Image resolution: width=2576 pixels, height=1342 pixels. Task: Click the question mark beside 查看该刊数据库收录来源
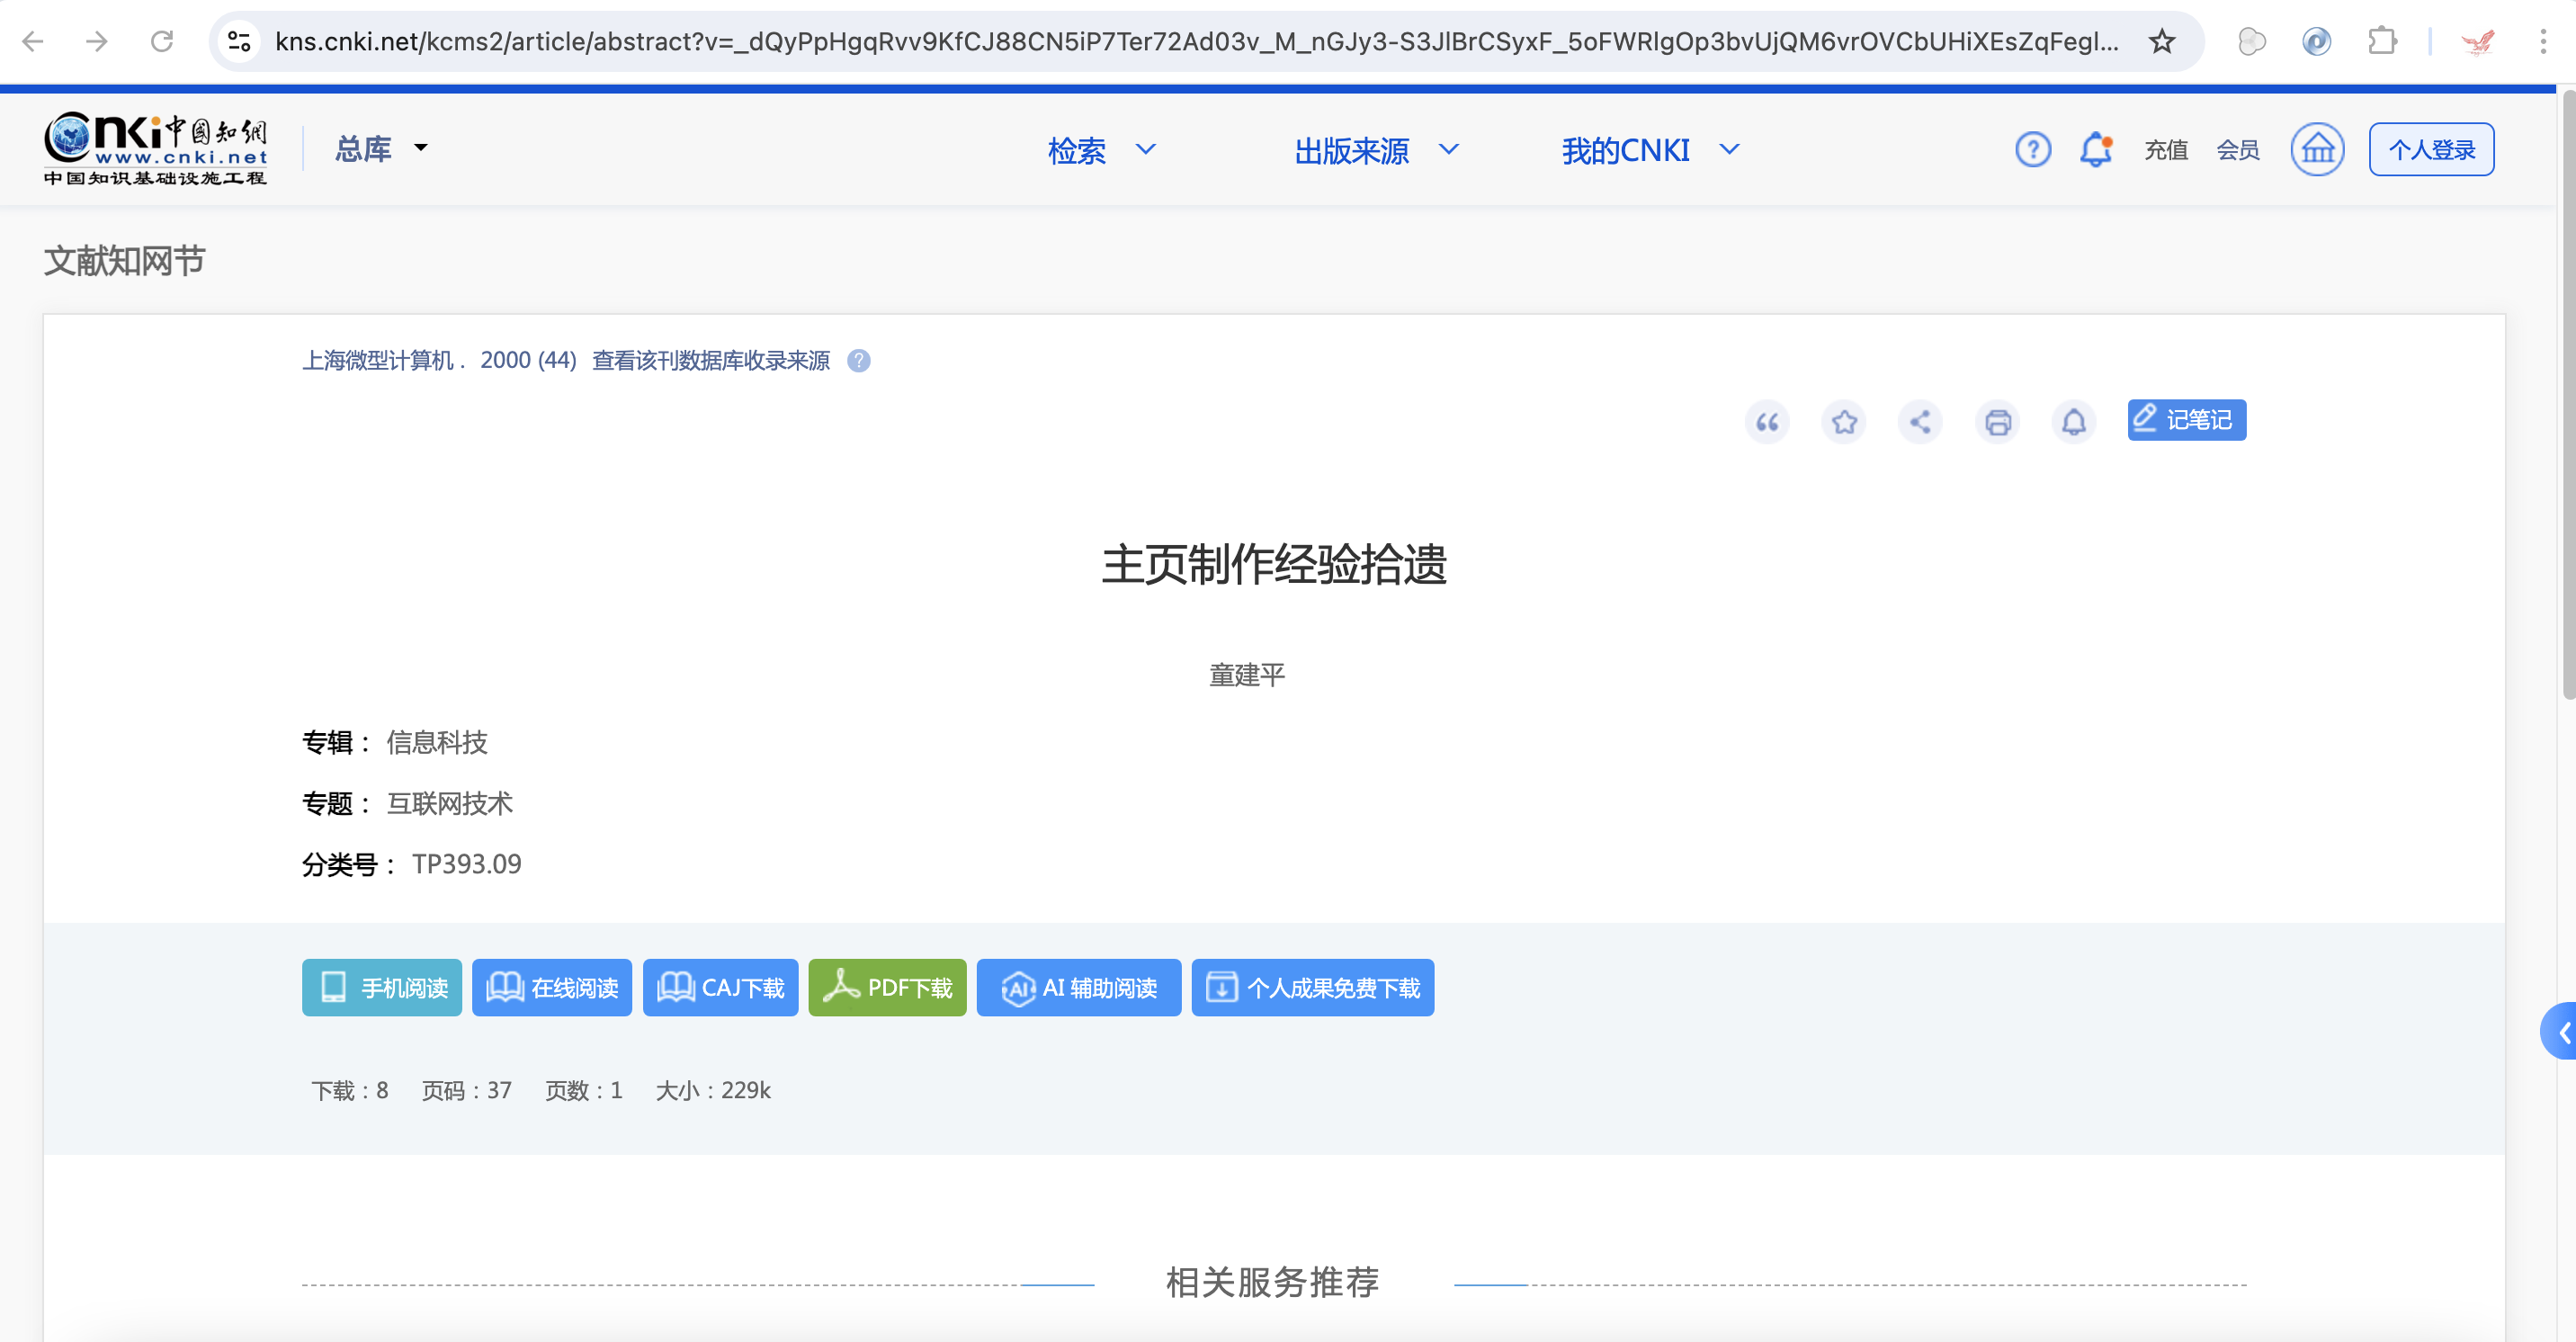(x=859, y=361)
